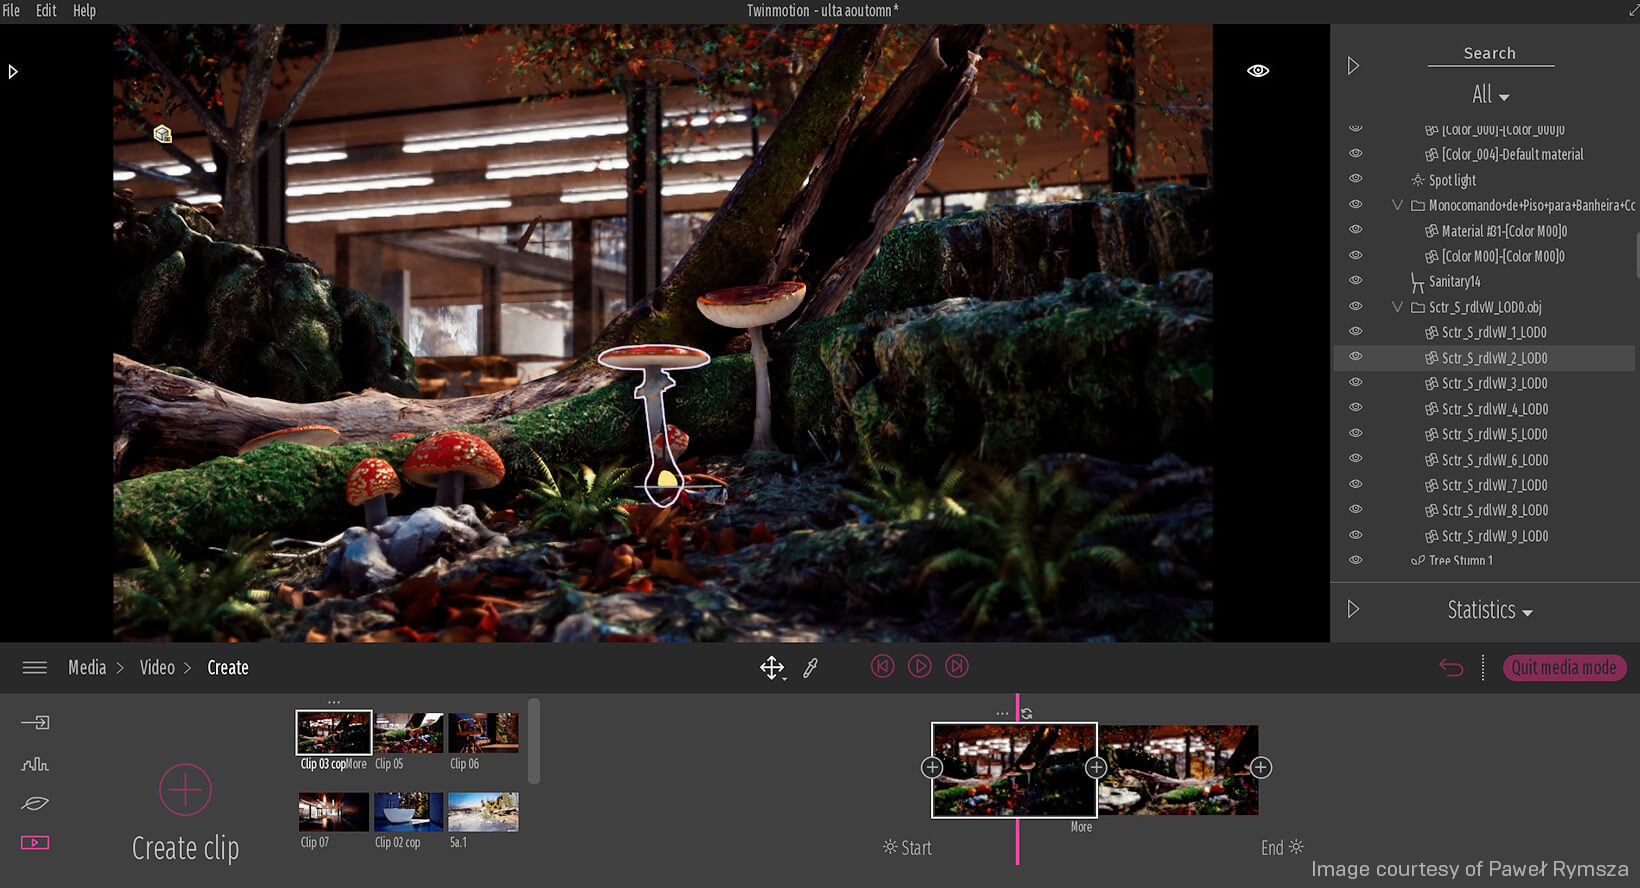Click the viewport eye icon
This screenshot has width=1640, height=888.
click(1258, 71)
